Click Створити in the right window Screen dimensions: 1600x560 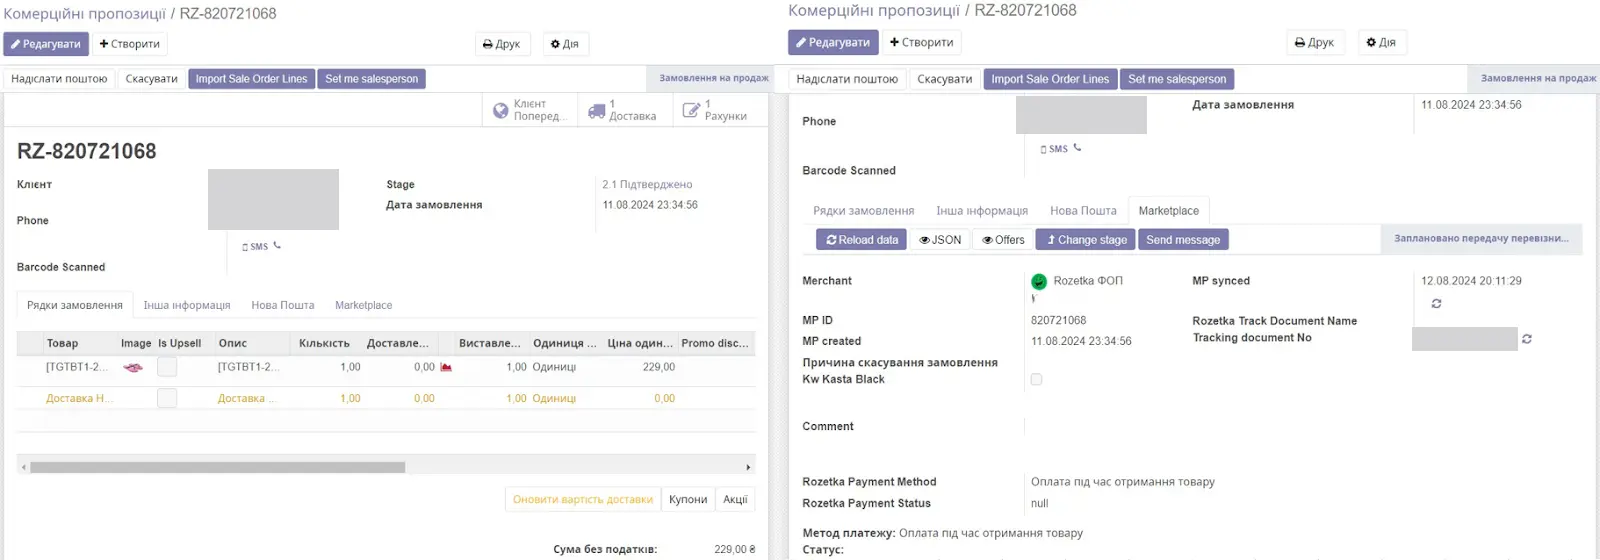921,42
